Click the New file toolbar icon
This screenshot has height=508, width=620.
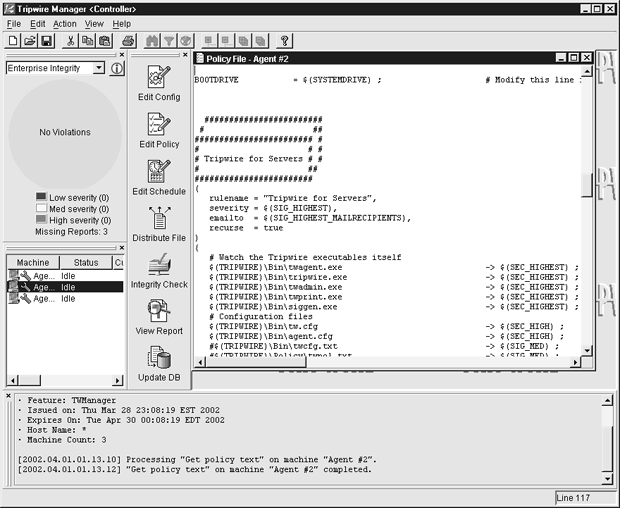pyautogui.click(x=13, y=41)
